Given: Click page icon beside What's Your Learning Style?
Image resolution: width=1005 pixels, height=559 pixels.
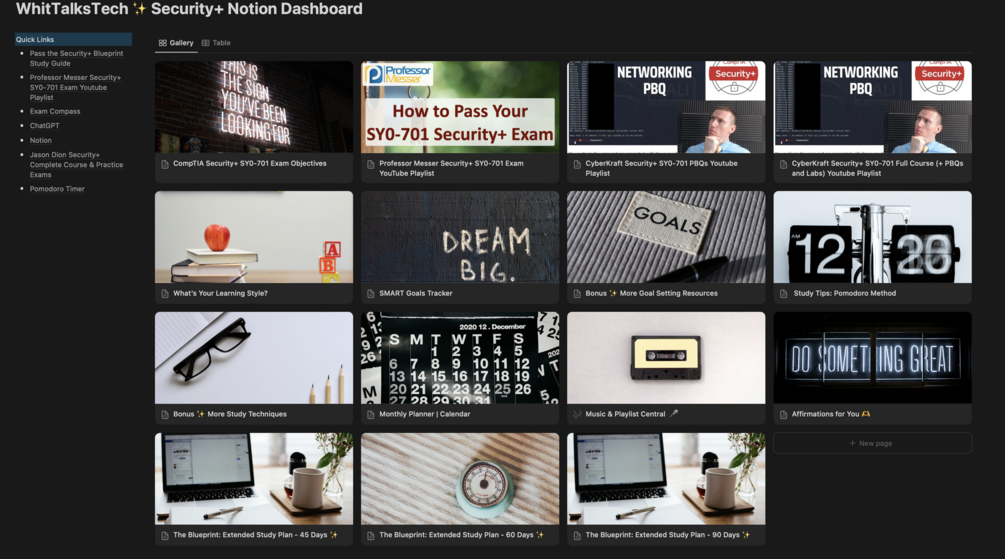Looking at the screenshot, I should point(165,294).
